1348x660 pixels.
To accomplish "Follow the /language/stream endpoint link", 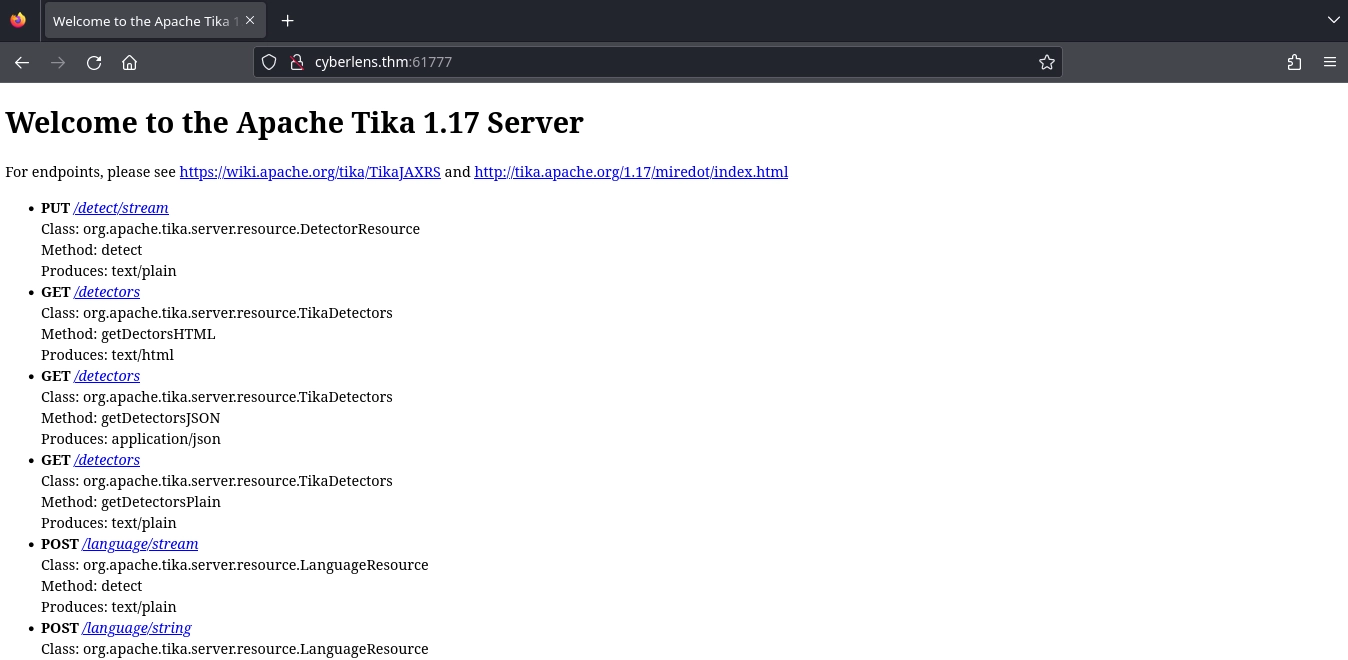I will [x=140, y=544].
